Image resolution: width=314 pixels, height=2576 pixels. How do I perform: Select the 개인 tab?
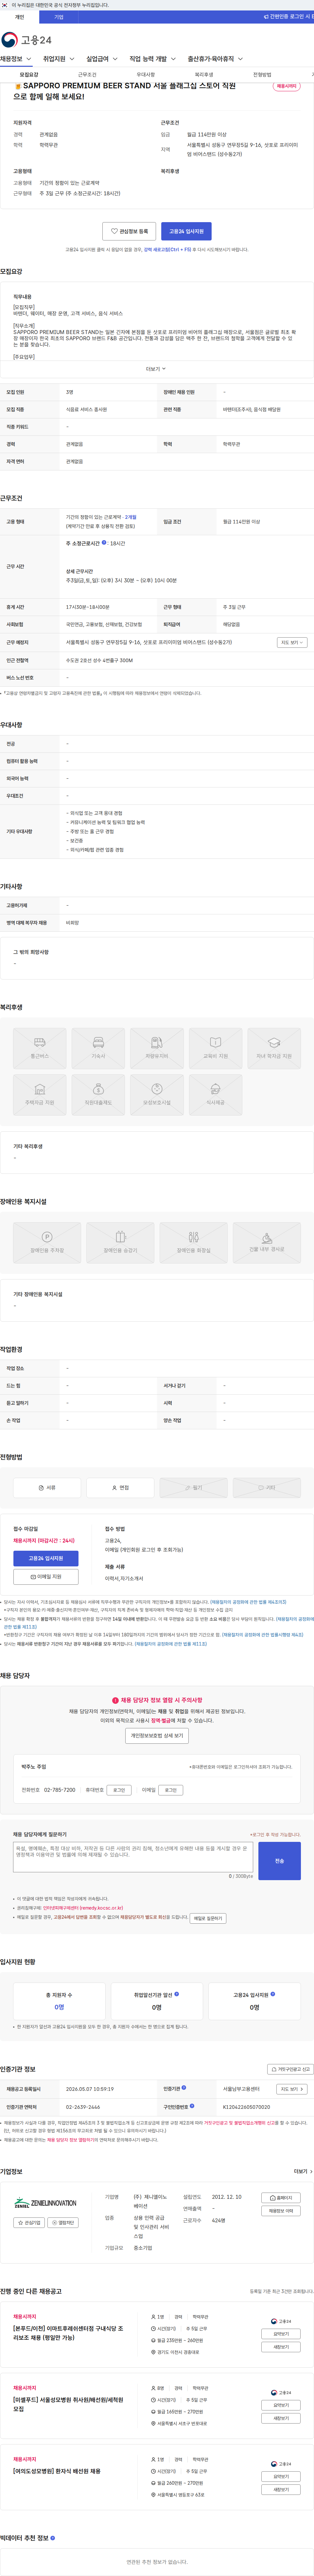[19, 17]
